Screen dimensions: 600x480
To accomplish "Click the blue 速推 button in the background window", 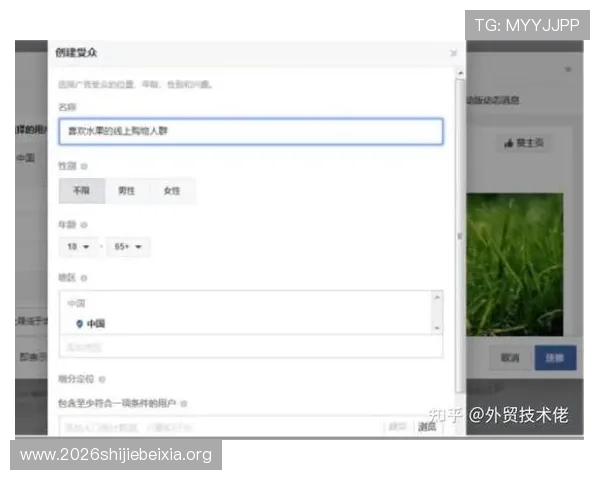I will [555, 358].
